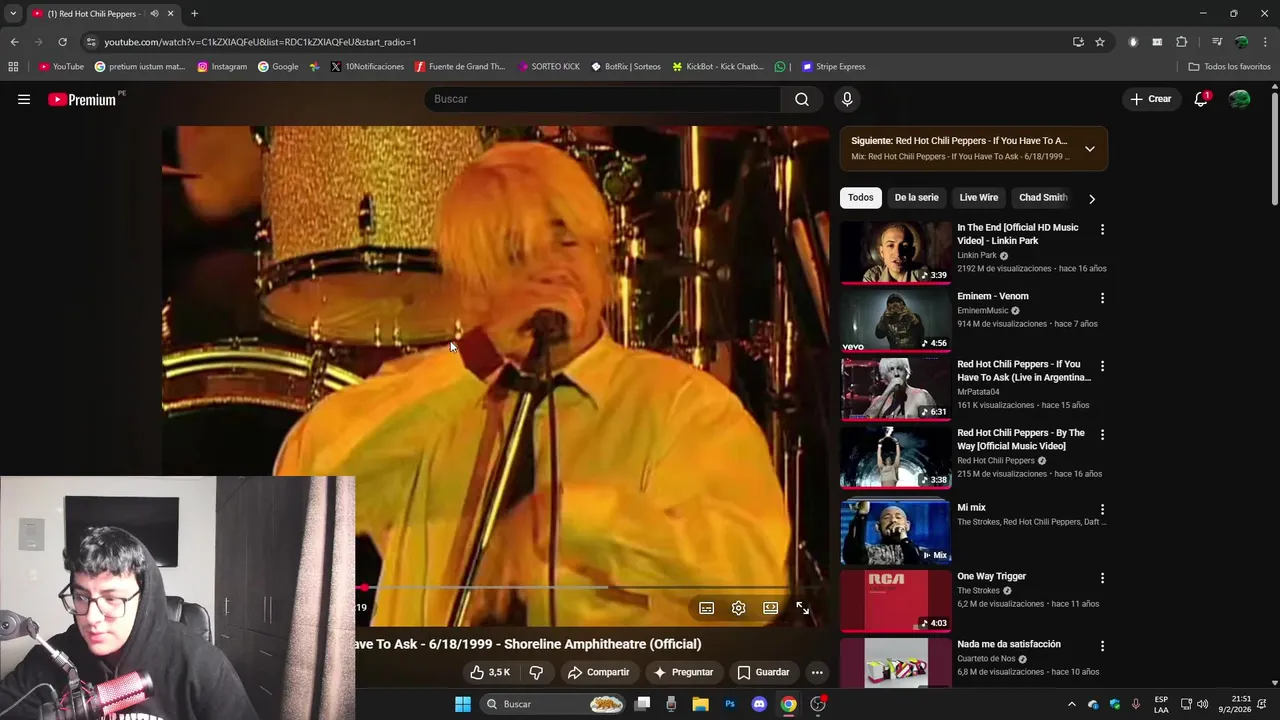Open the One Way Trigger thumbnail
The image size is (1280, 720).
896,601
